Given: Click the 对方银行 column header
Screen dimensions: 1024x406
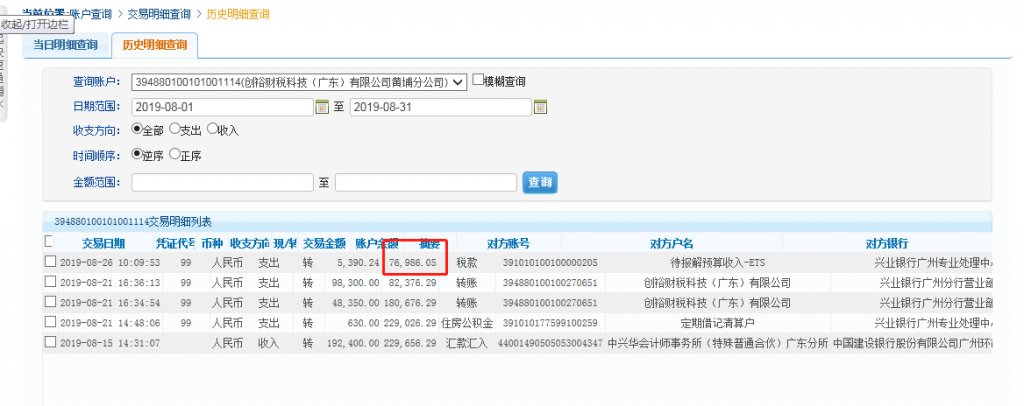Looking at the screenshot, I should (x=886, y=244).
